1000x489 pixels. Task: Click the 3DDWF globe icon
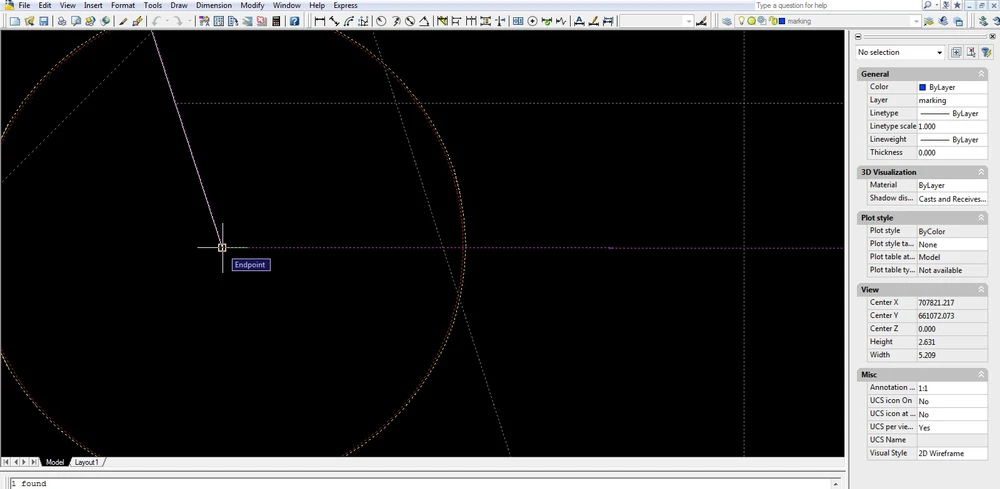(x=105, y=21)
